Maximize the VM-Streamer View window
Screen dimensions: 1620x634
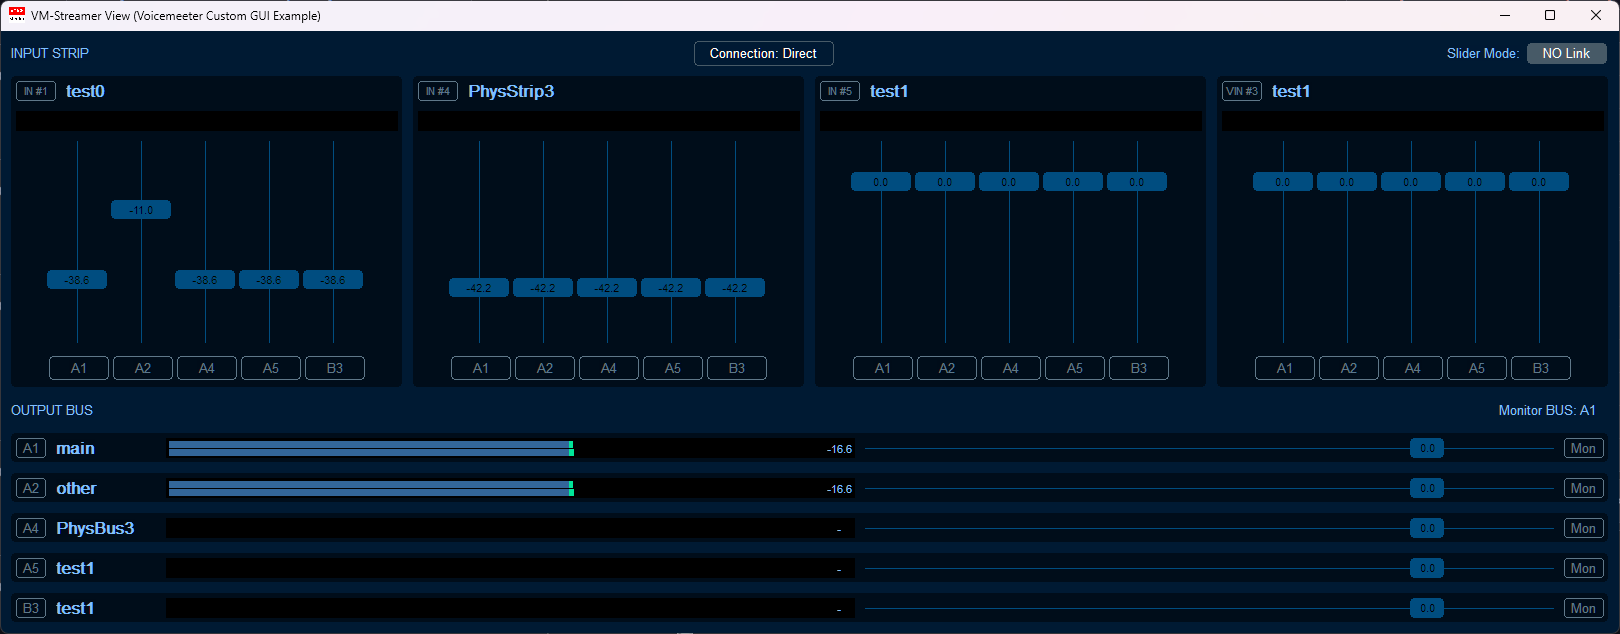(1550, 15)
